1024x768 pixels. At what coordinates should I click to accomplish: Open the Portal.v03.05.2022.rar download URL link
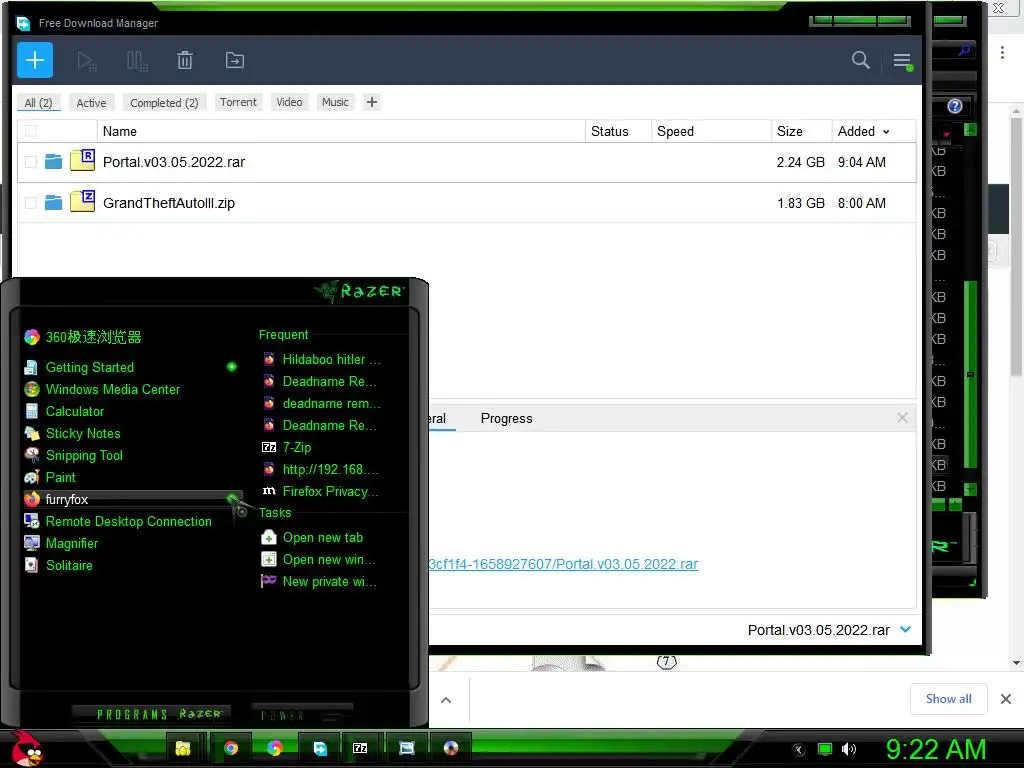pyautogui.click(x=563, y=564)
